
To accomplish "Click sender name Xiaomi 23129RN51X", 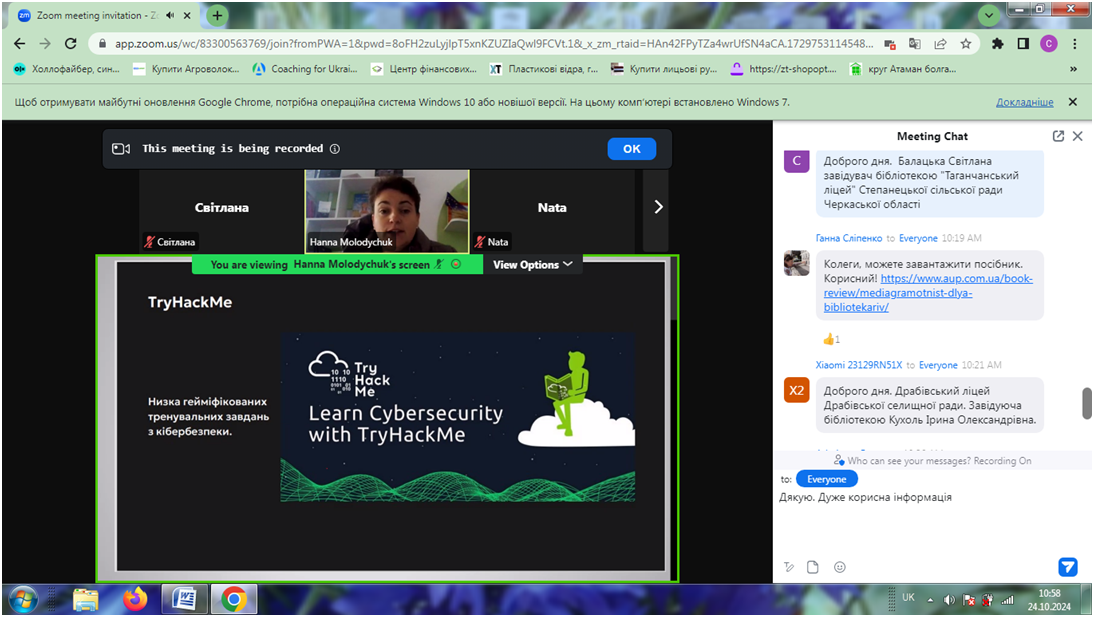I will click(859, 365).
